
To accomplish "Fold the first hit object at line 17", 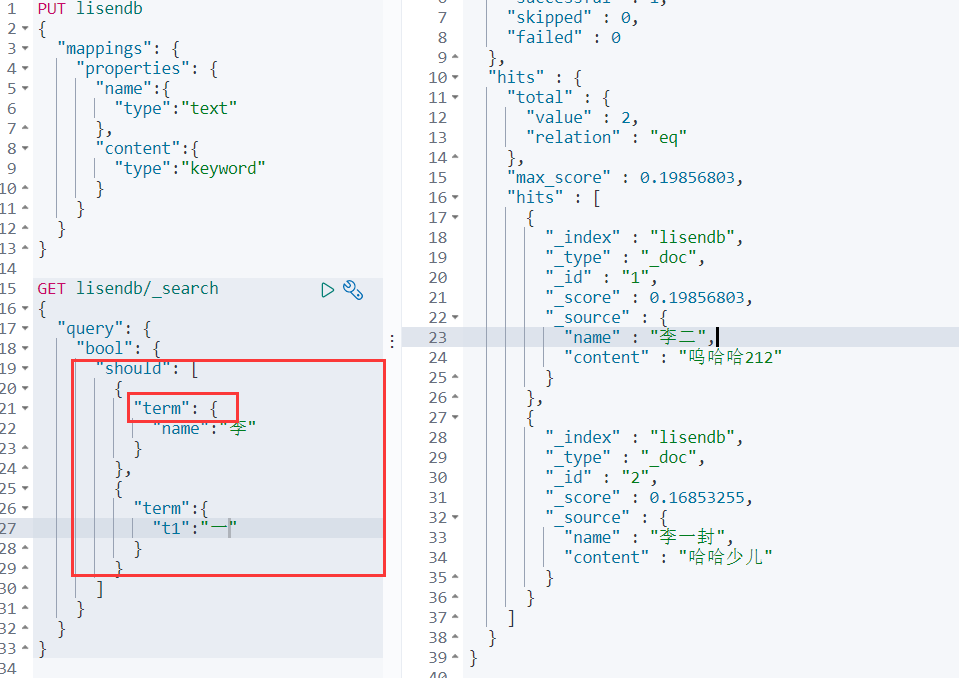I will click(455, 218).
